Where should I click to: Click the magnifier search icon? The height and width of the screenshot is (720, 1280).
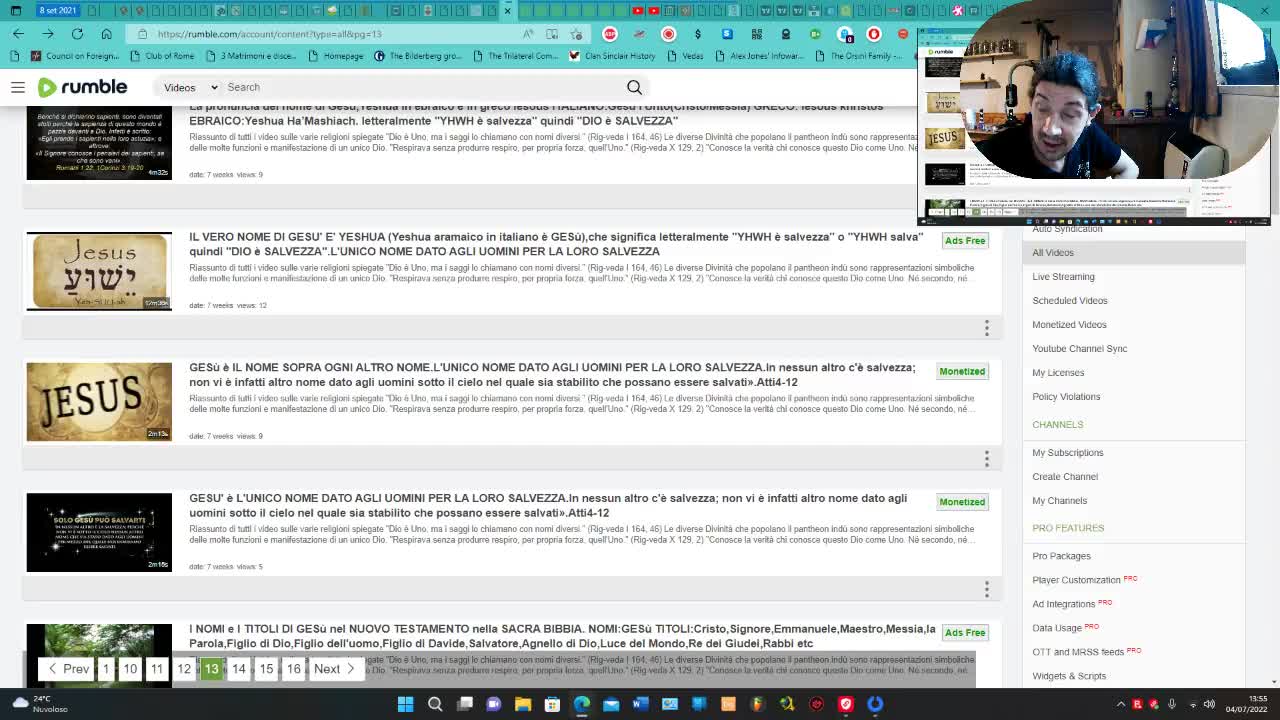(x=634, y=87)
